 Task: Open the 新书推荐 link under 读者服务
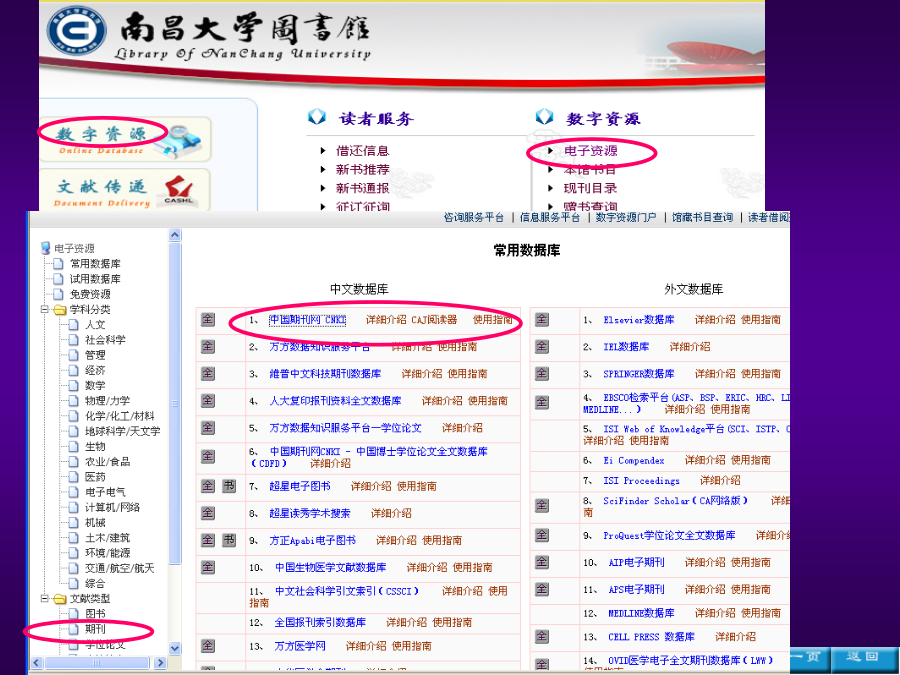pos(363,169)
